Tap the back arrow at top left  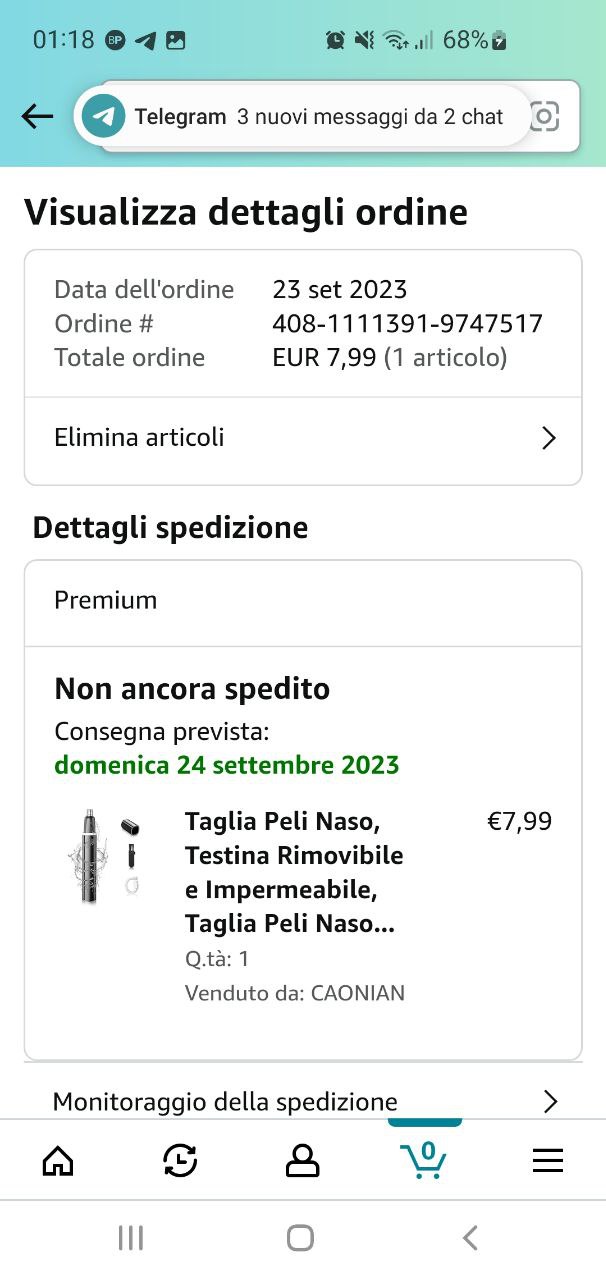click(x=37, y=117)
